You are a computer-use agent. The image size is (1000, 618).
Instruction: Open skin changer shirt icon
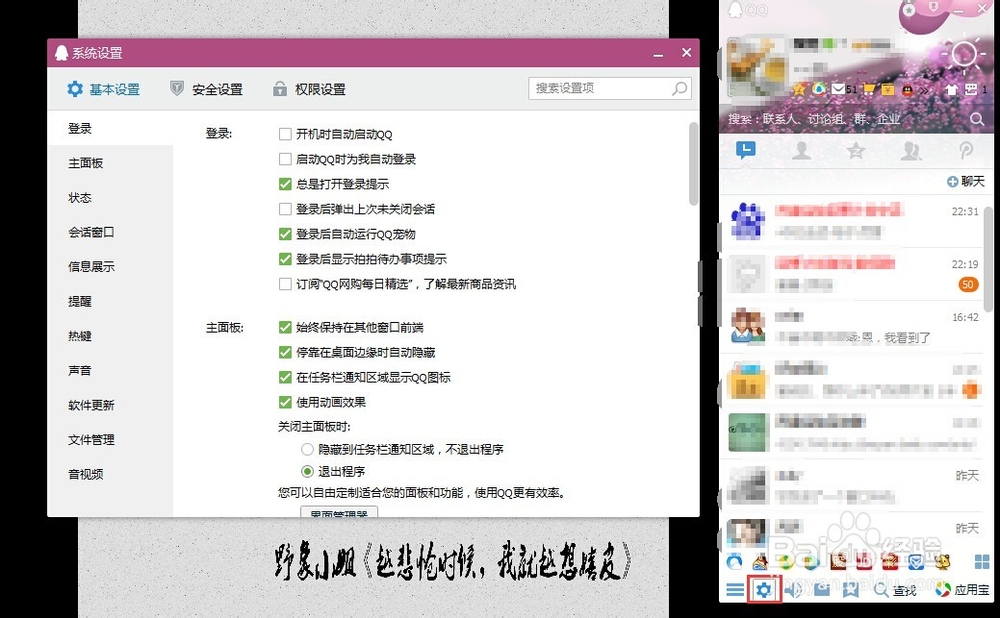(952, 89)
